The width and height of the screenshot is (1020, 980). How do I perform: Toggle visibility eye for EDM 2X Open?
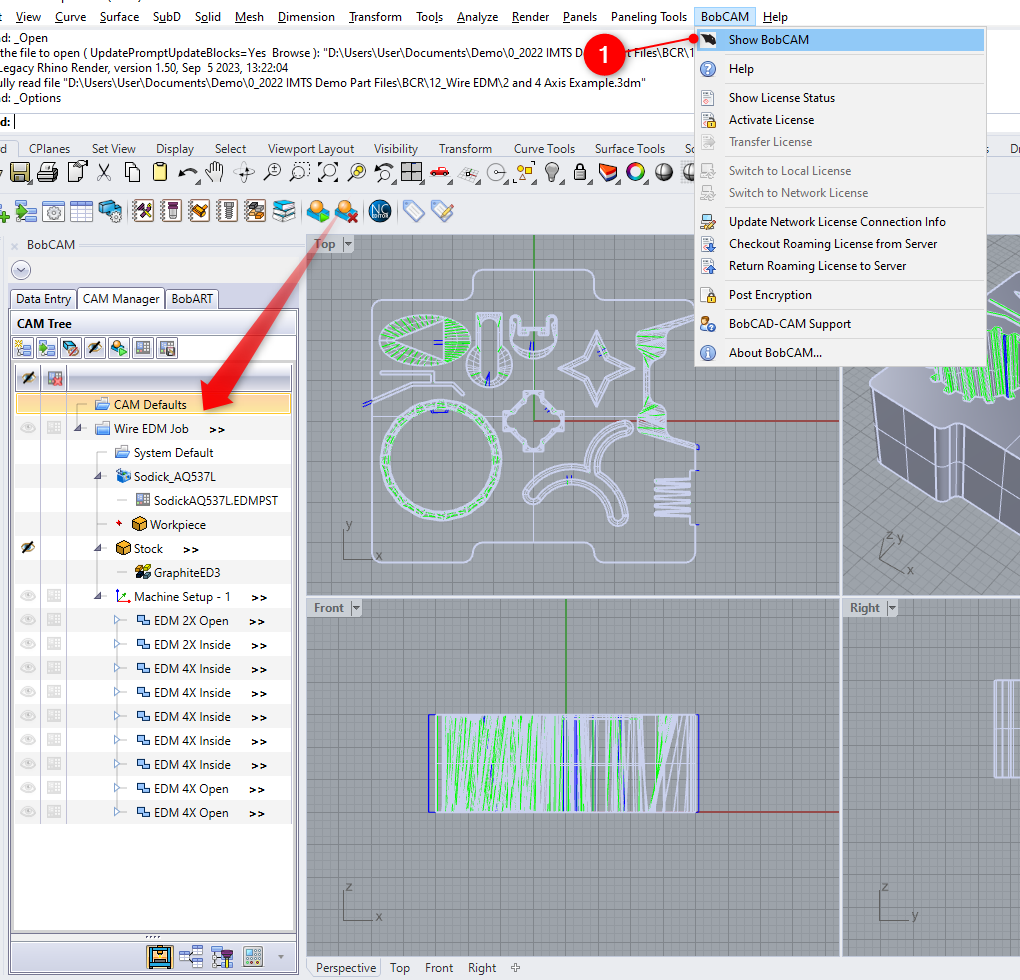click(28, 620)
